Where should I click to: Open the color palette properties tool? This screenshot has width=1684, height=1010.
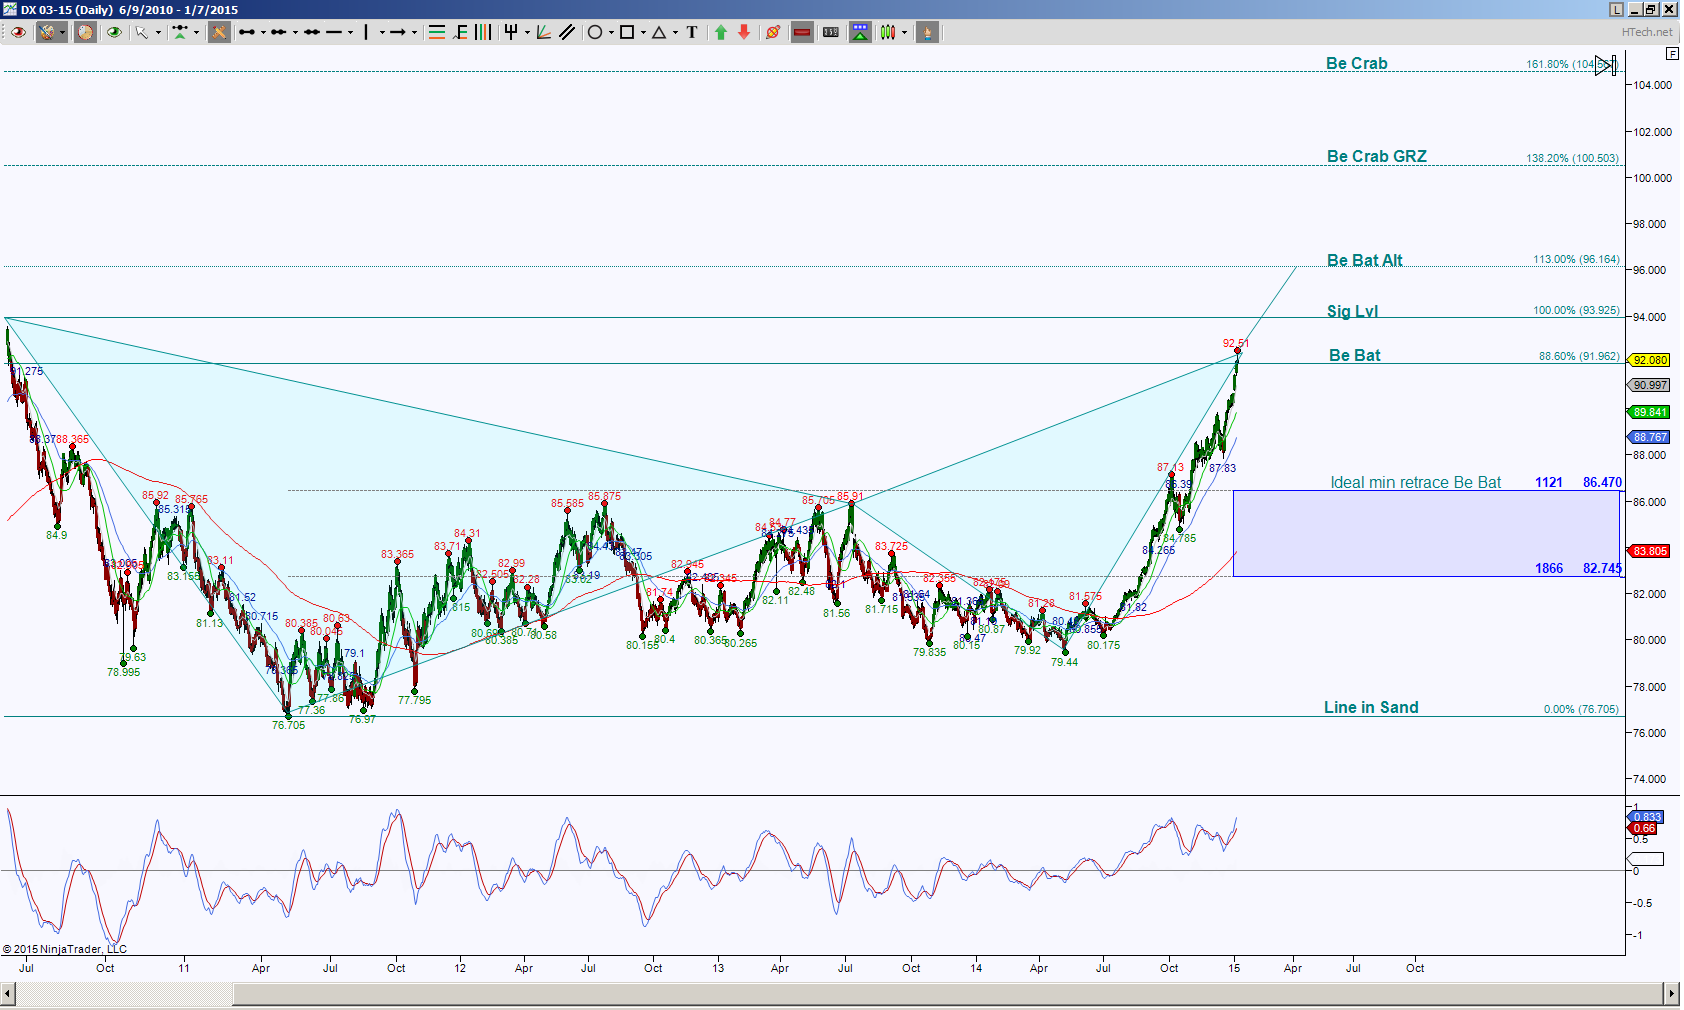click(47, 32)
